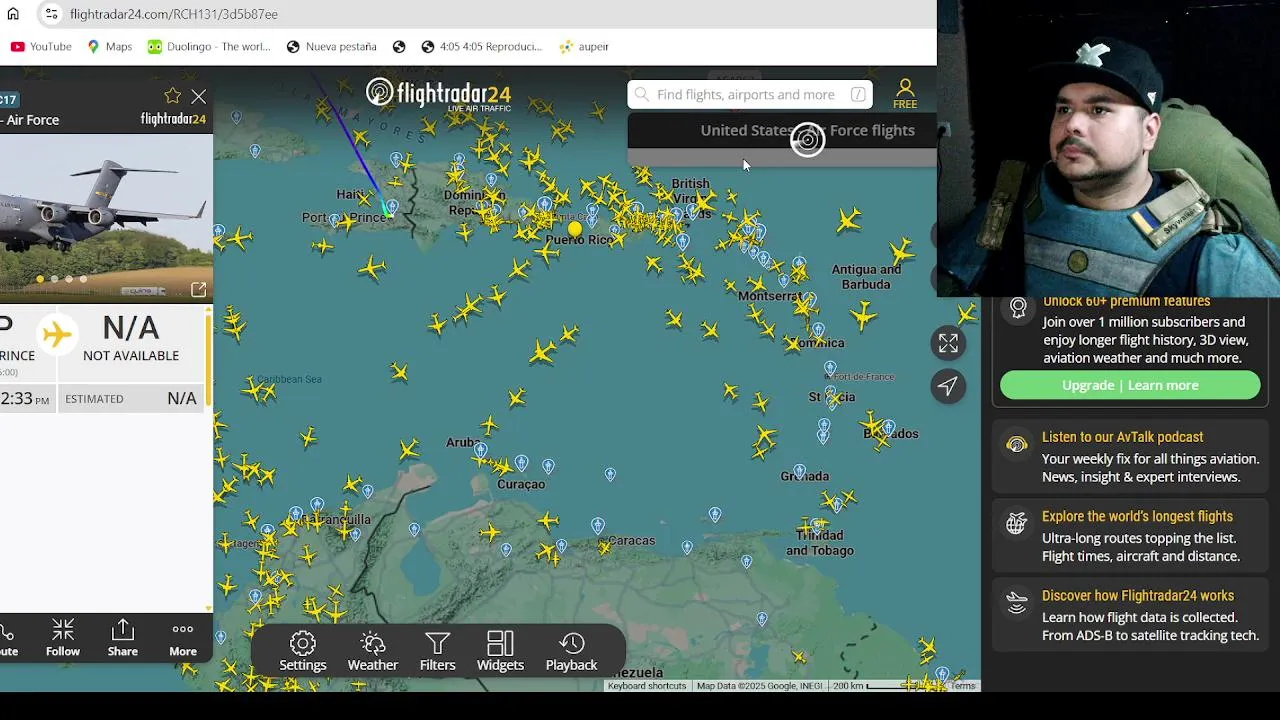Image resolution: width=1280 pixels, height=720 pixels.
Task: Star this flight as favorite
Action: coord(172,96)
